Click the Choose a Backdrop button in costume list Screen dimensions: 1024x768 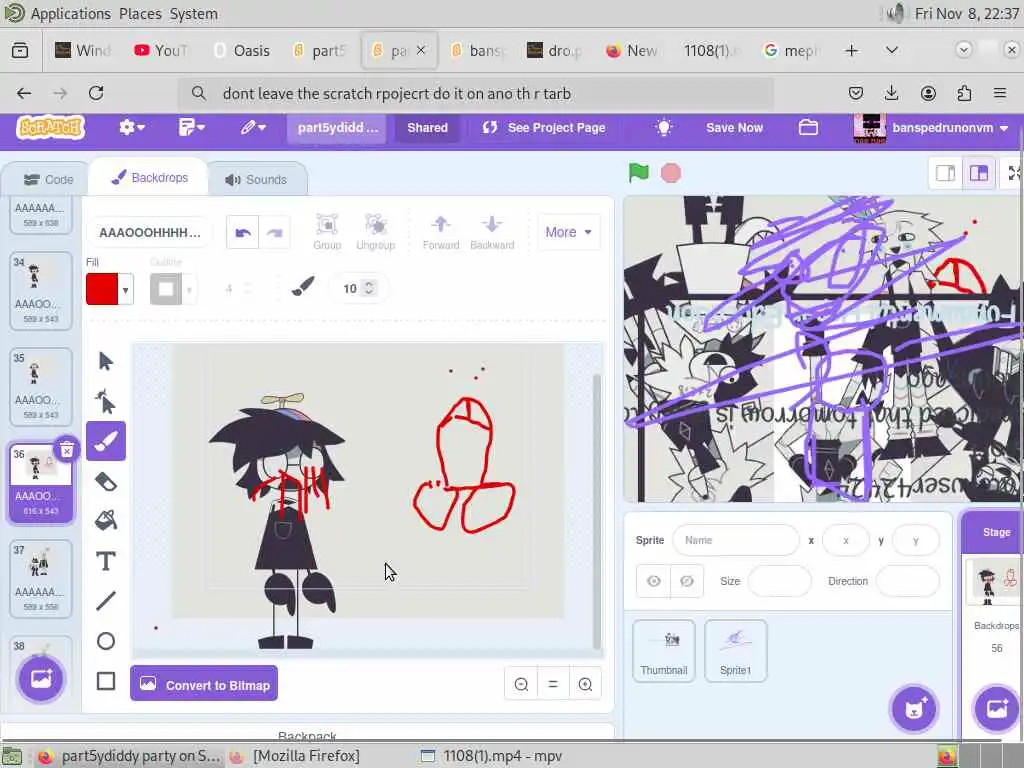40,679
